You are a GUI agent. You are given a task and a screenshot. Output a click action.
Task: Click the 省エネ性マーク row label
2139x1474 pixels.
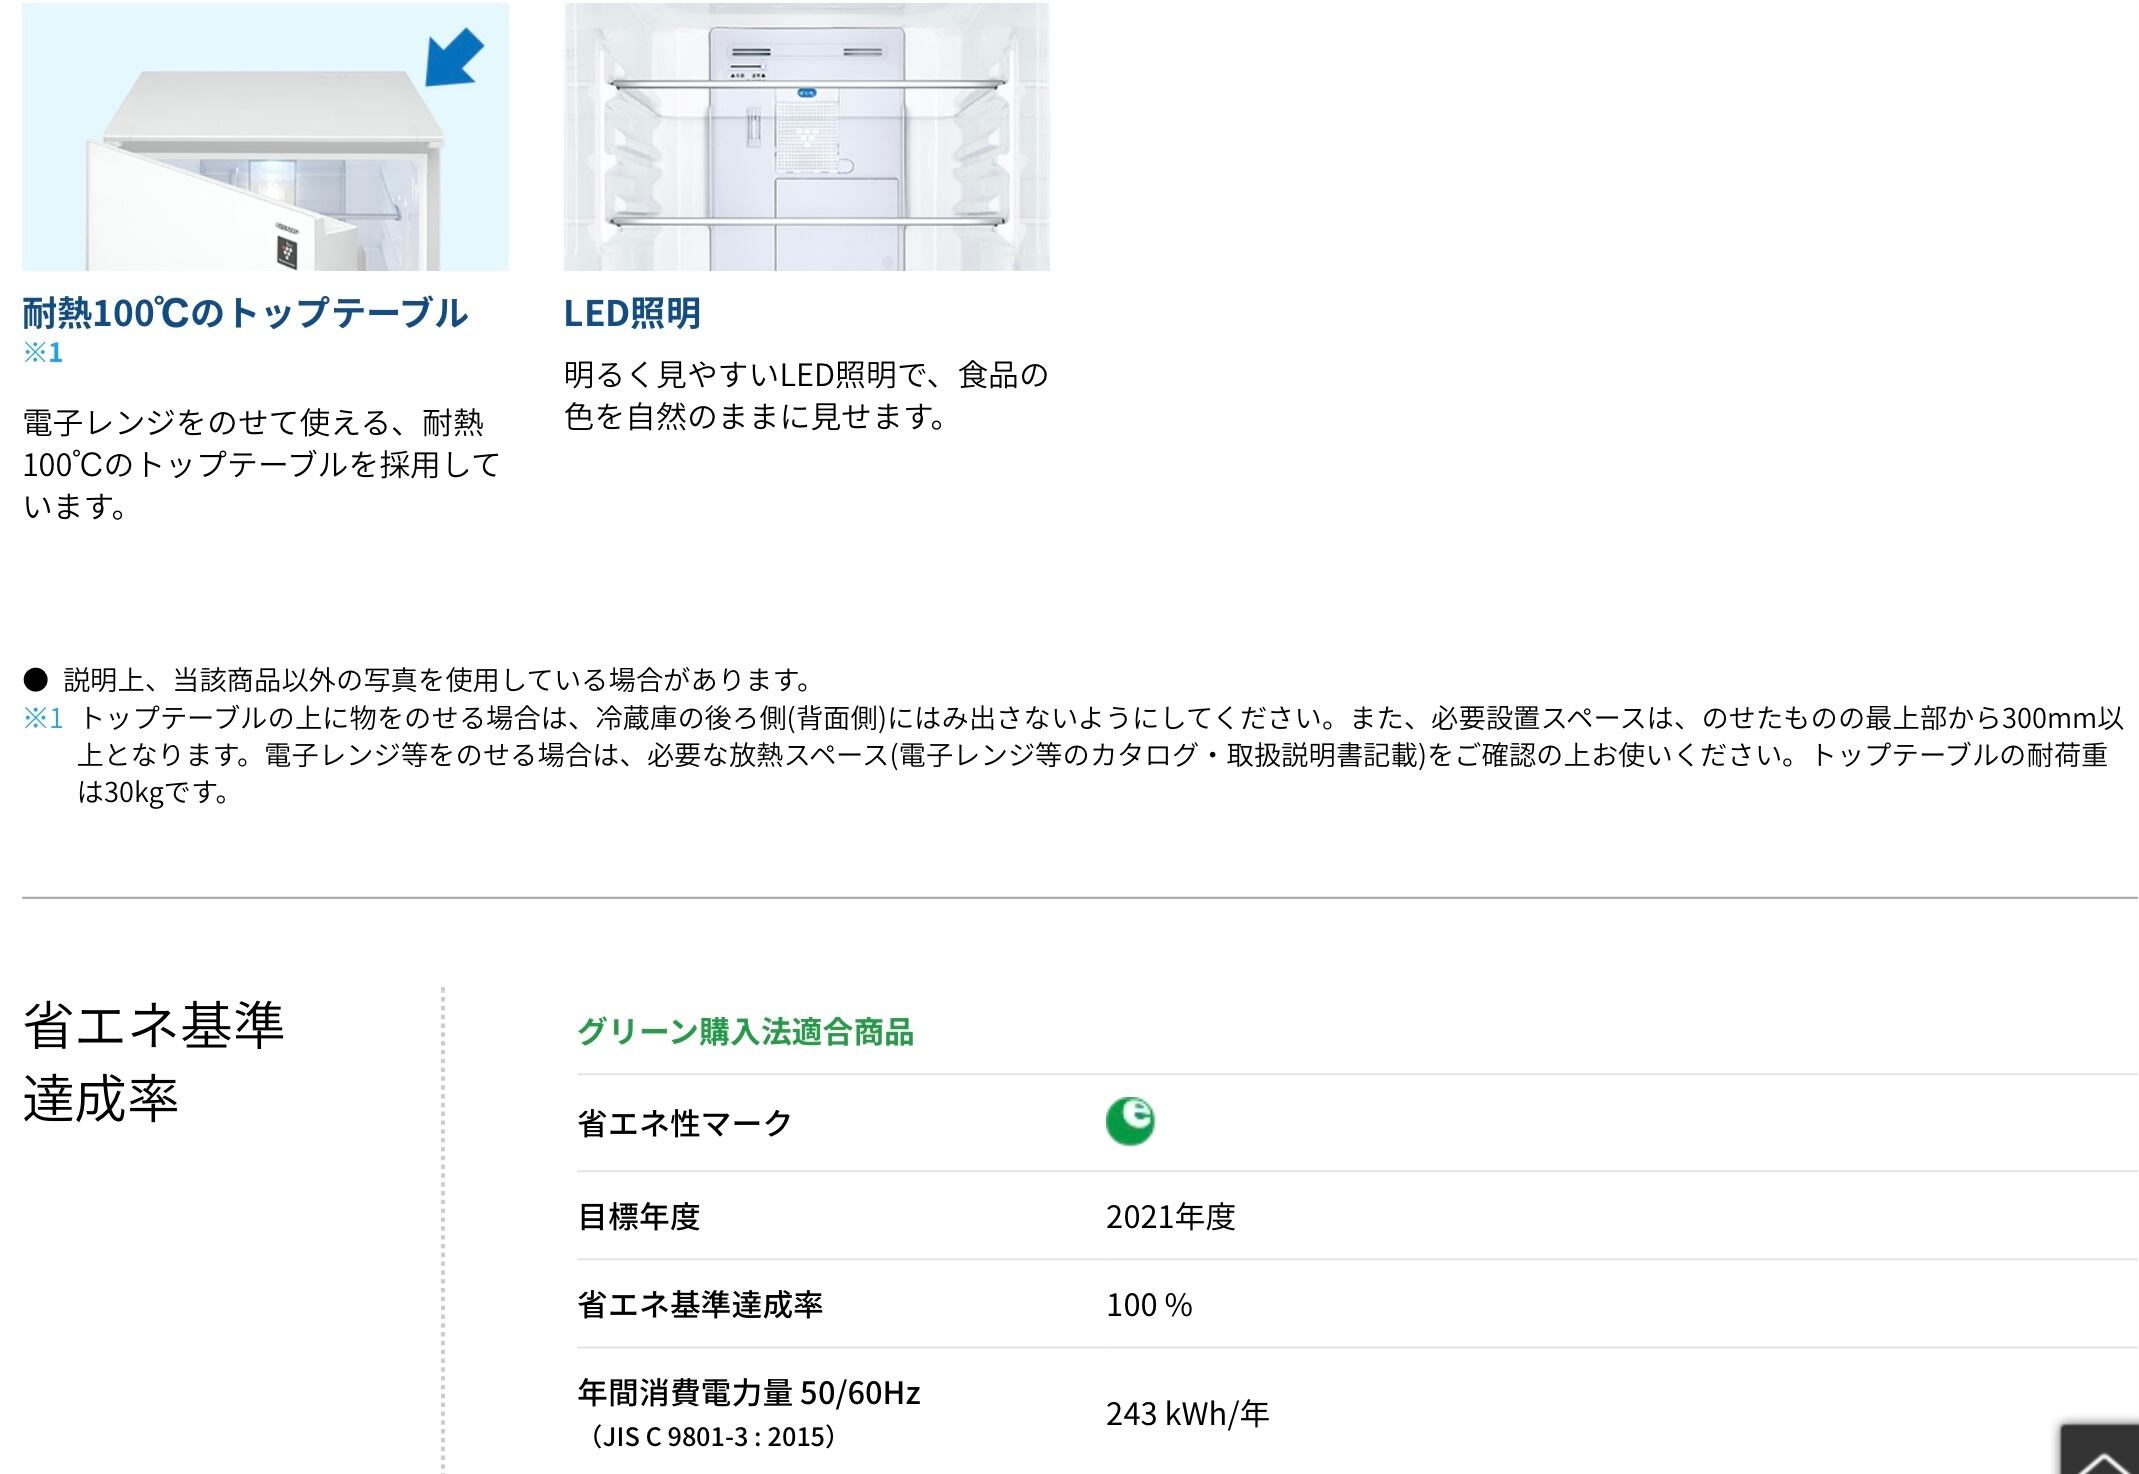tap(685, 1123)
